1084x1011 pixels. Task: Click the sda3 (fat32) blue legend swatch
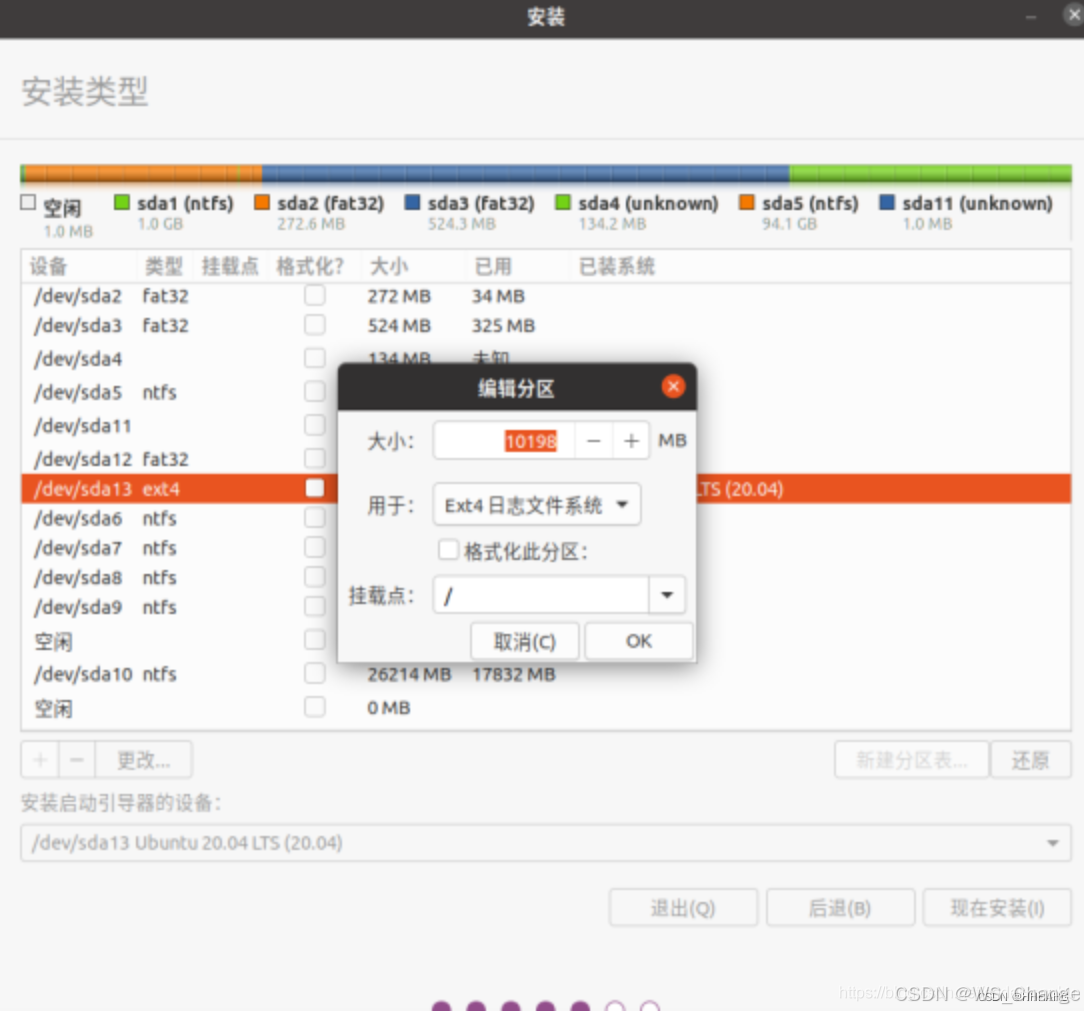412,202
